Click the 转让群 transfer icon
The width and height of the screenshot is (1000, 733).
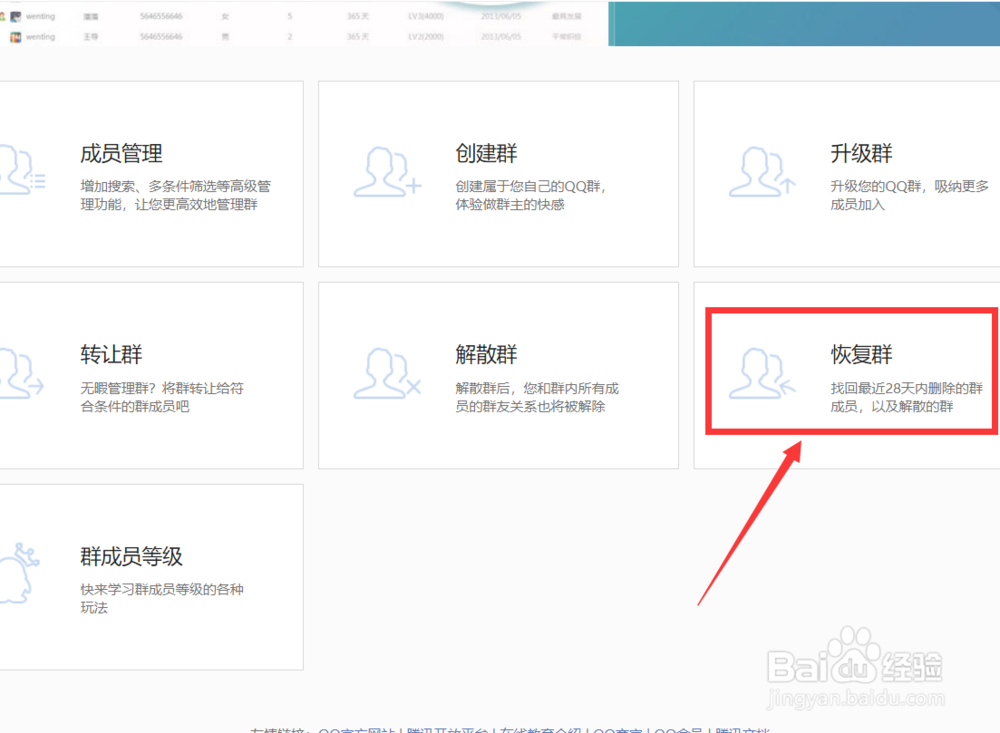click(21, 373)
